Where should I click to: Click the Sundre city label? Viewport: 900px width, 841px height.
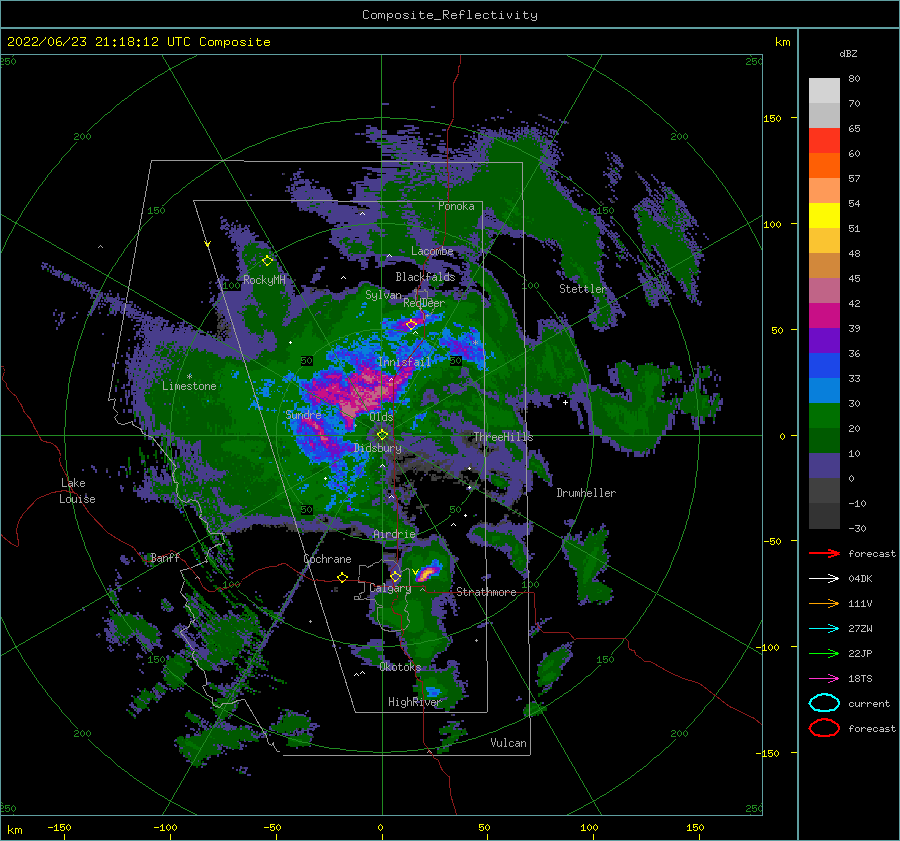tap(303, 414)
